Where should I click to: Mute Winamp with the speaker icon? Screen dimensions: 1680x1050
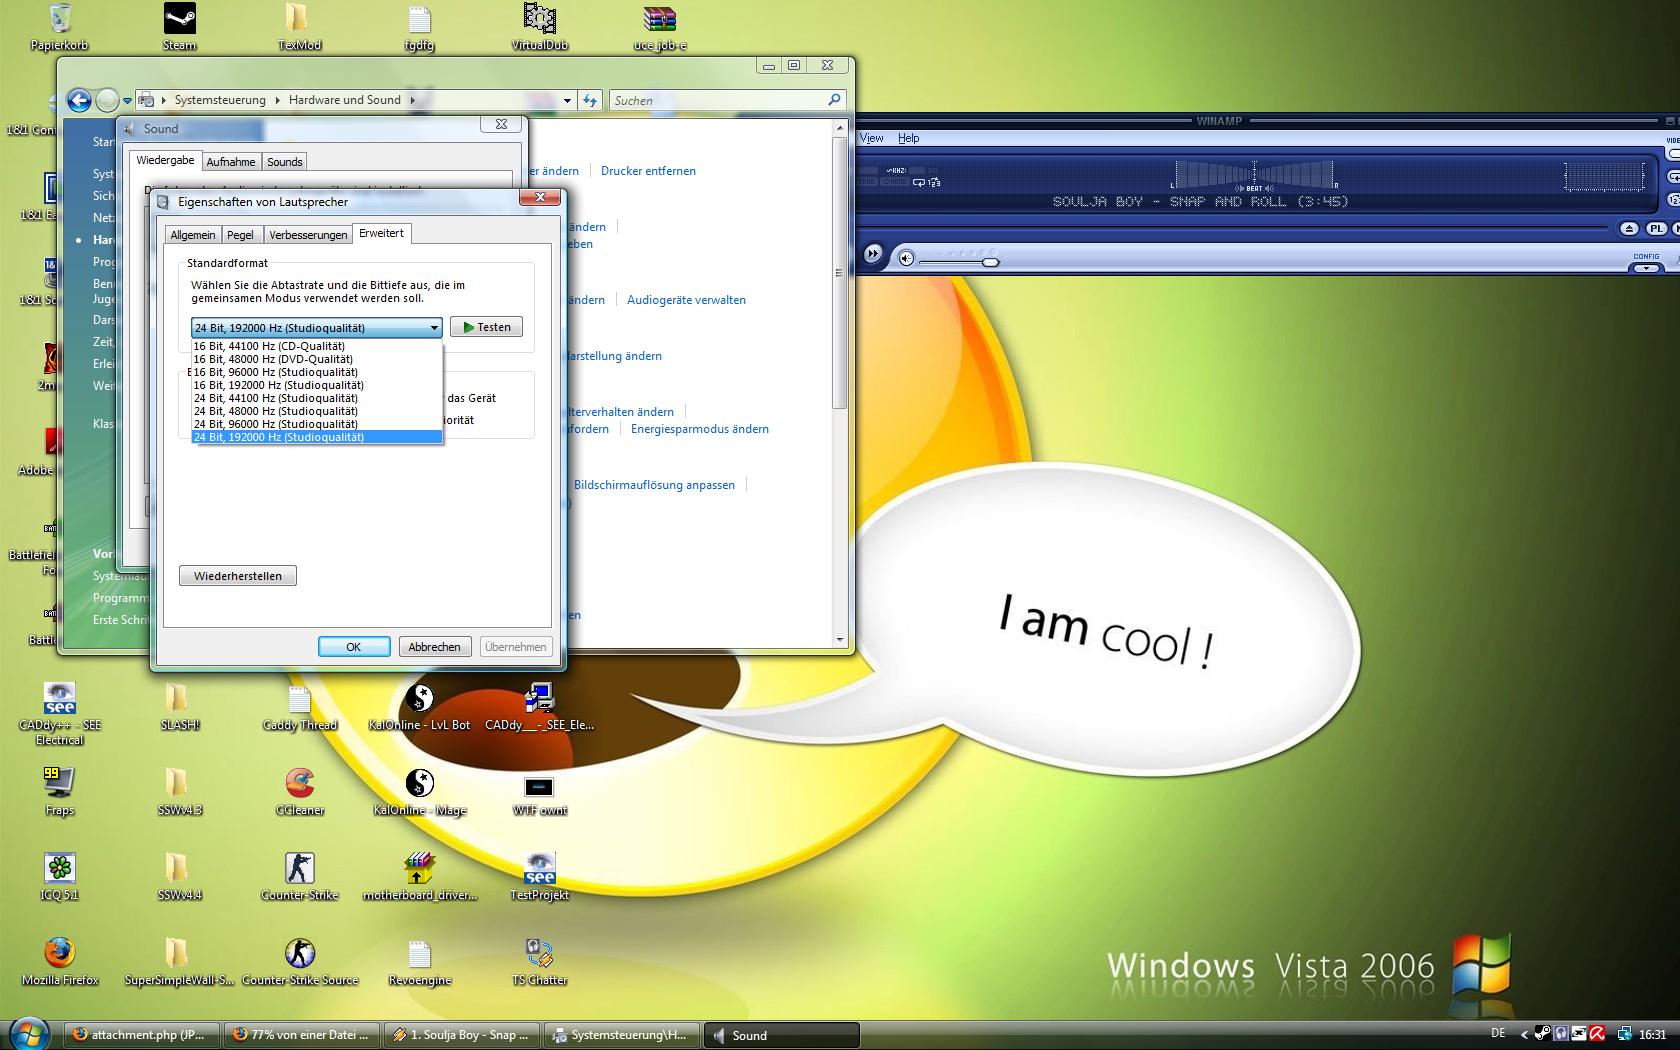pos(906,258)
